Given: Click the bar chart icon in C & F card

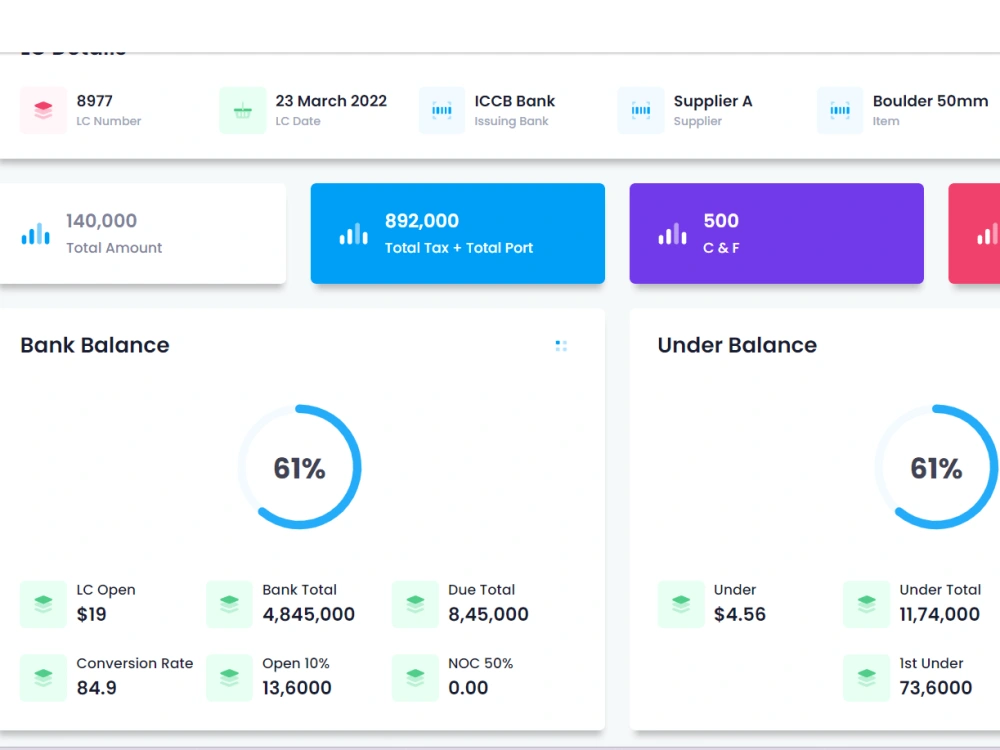Looking at the screenshot, I should coord(673,233).
